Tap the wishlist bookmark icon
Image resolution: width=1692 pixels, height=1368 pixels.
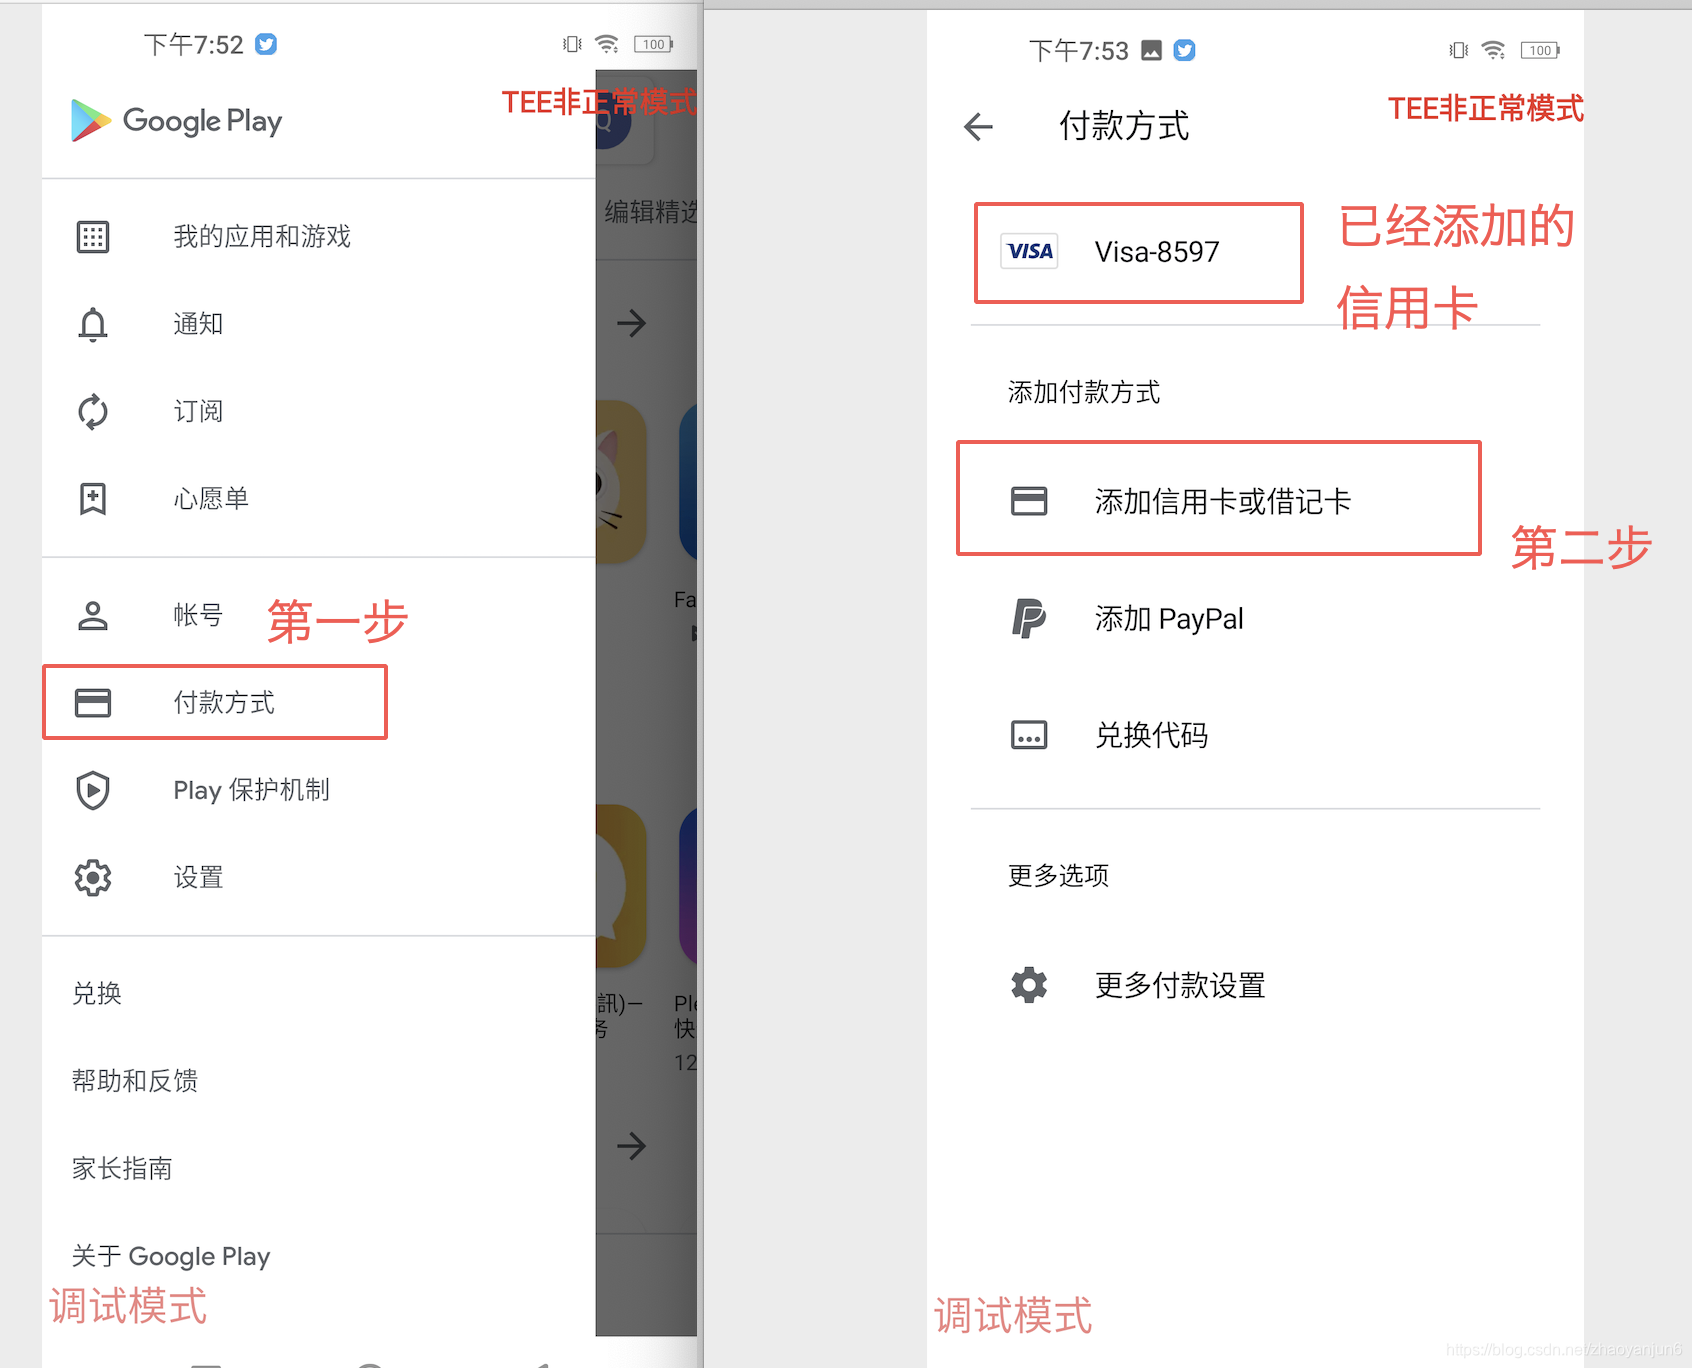(93, 498)
